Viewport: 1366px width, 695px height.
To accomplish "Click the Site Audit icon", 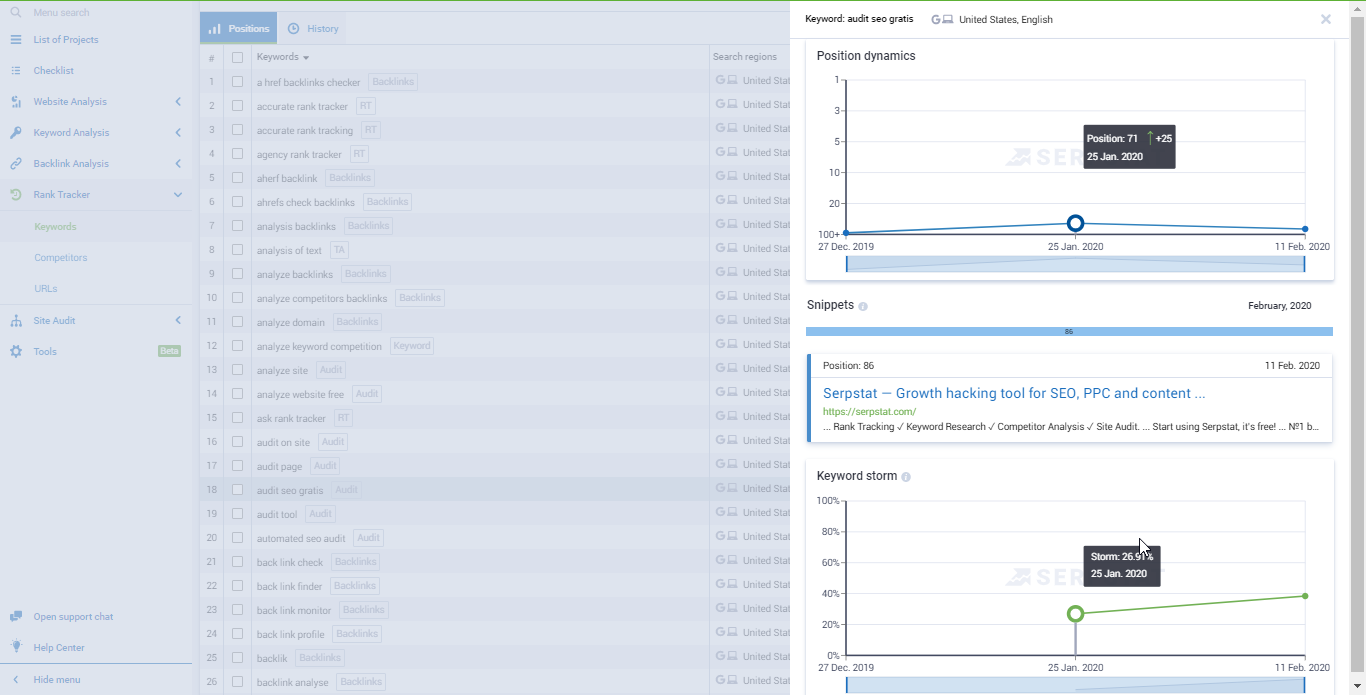I will [15, 320].
